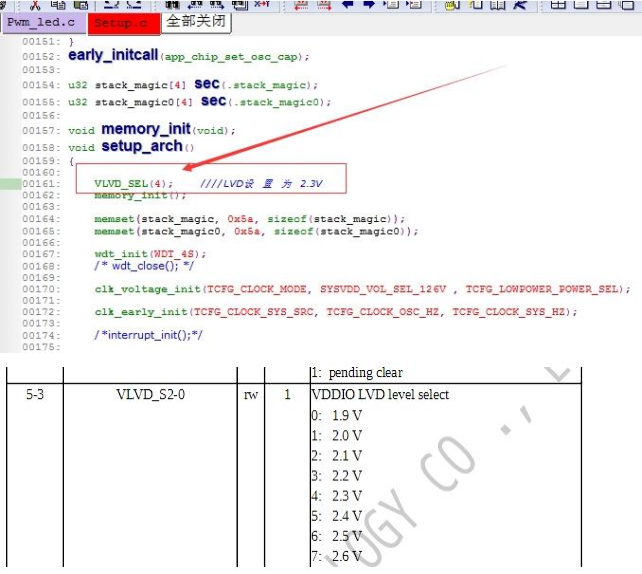642x574 pixels.
Task: Click the commented wdt_close() line
Action: point(144,266)
